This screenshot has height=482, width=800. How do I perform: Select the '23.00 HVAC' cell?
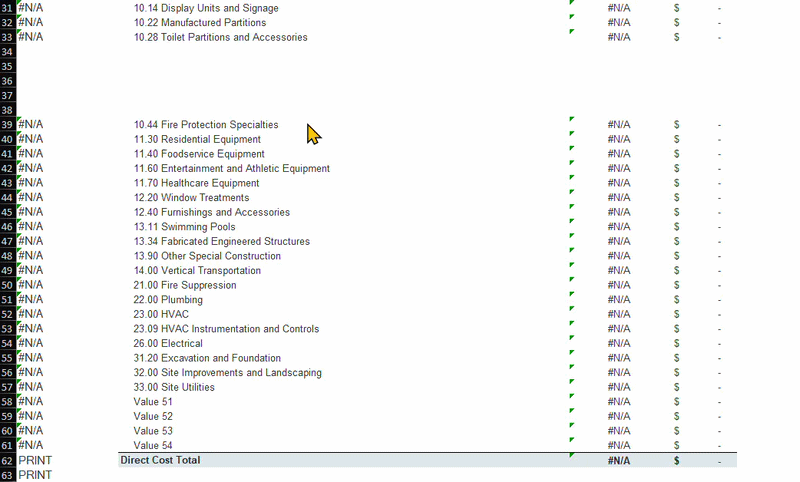tap(161, 314)
